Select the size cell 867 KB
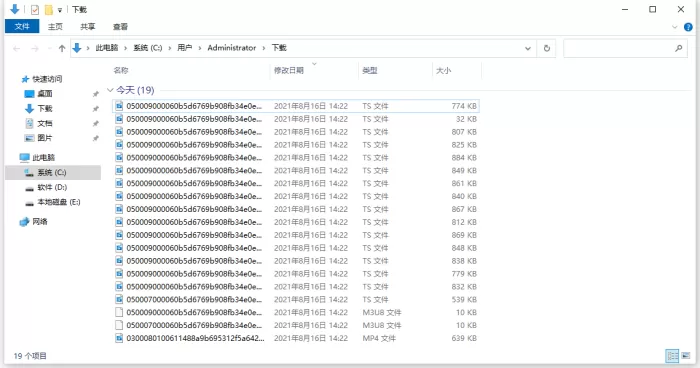 click(464, 209)
